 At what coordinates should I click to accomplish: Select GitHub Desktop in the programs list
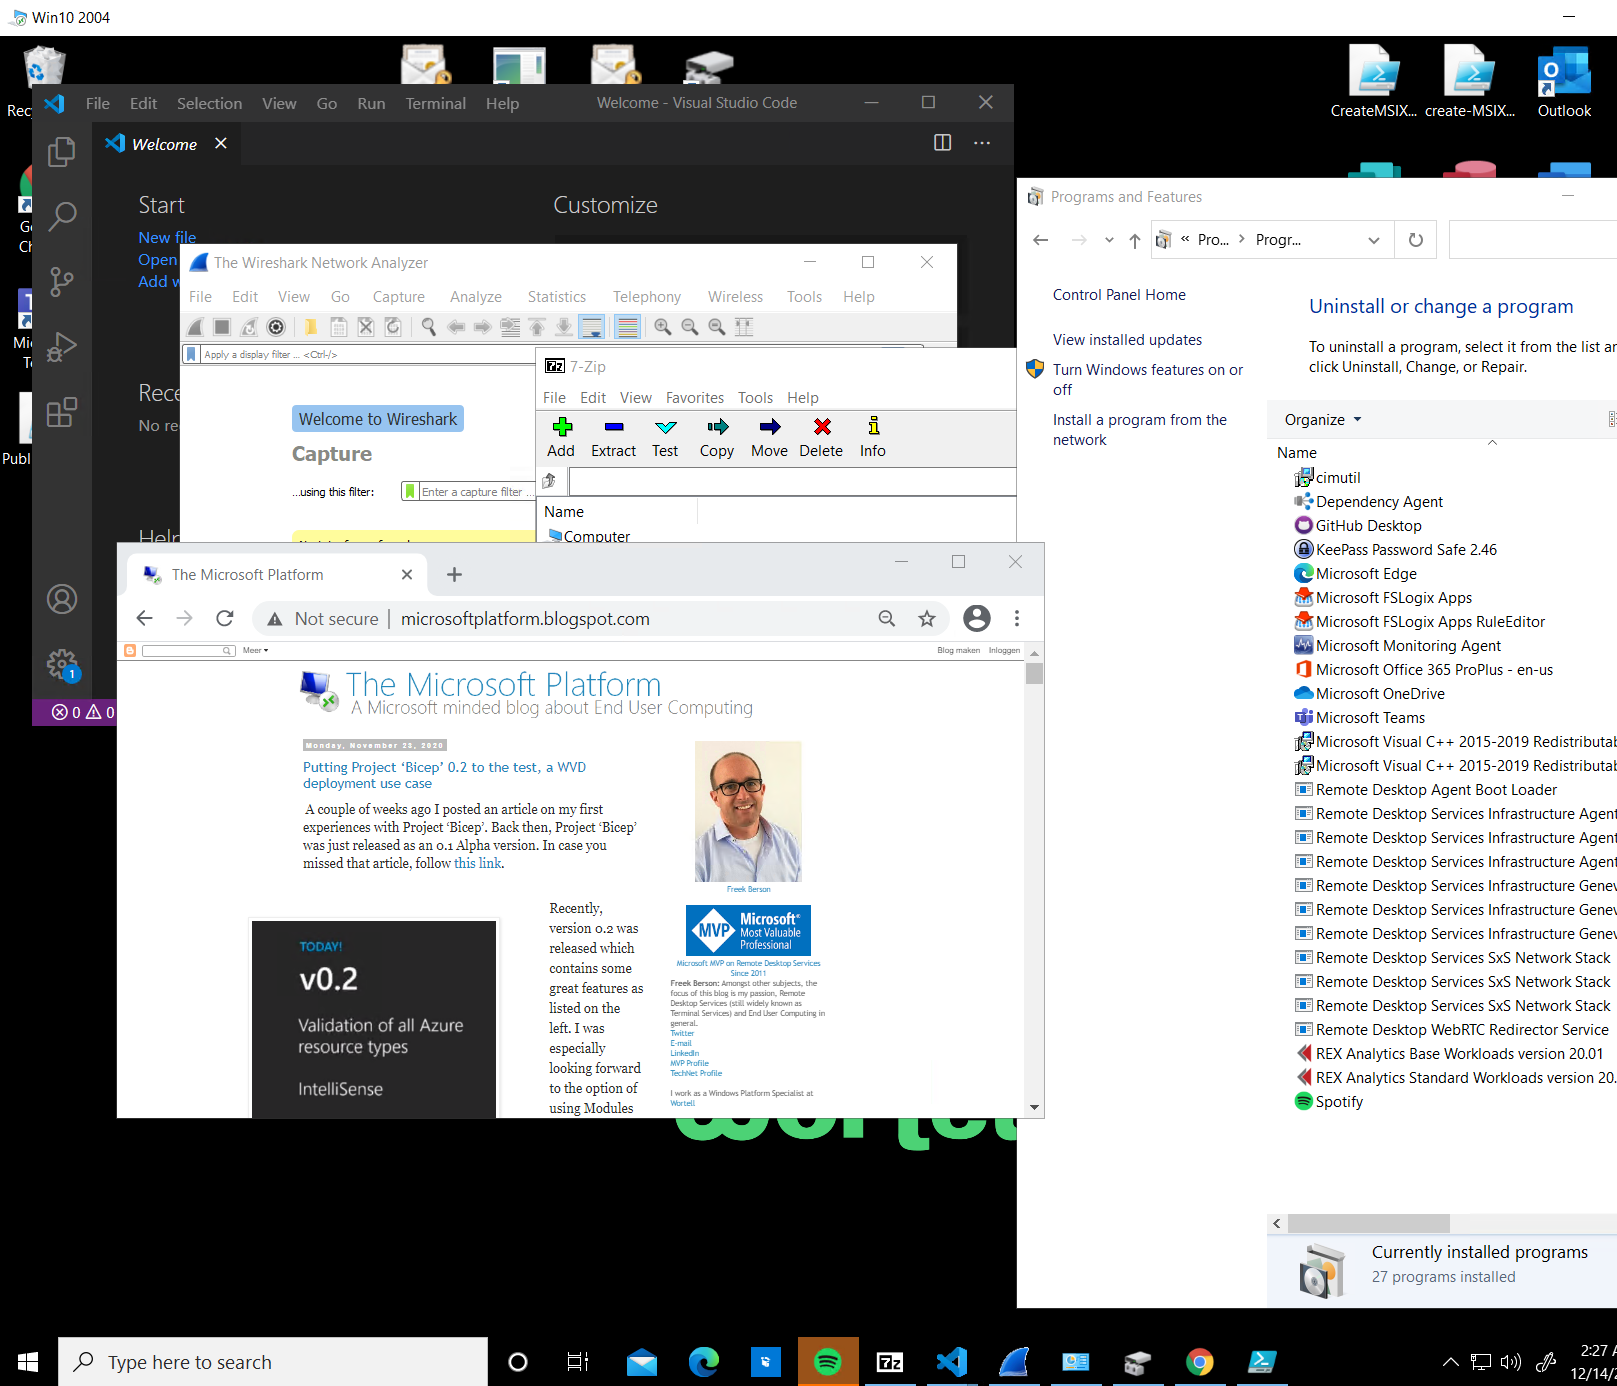pyautogui.click(x=1368, y=526)
